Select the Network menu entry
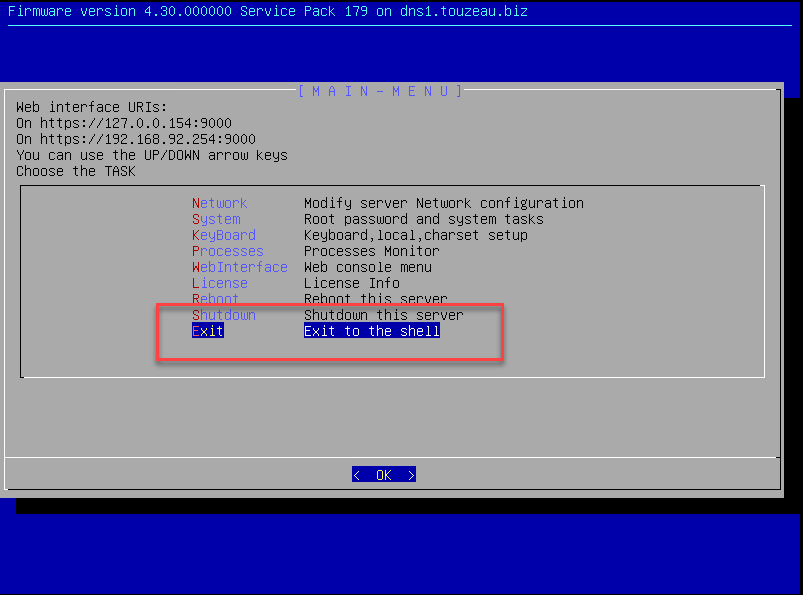The image size is (803, 595). point(219,203)
